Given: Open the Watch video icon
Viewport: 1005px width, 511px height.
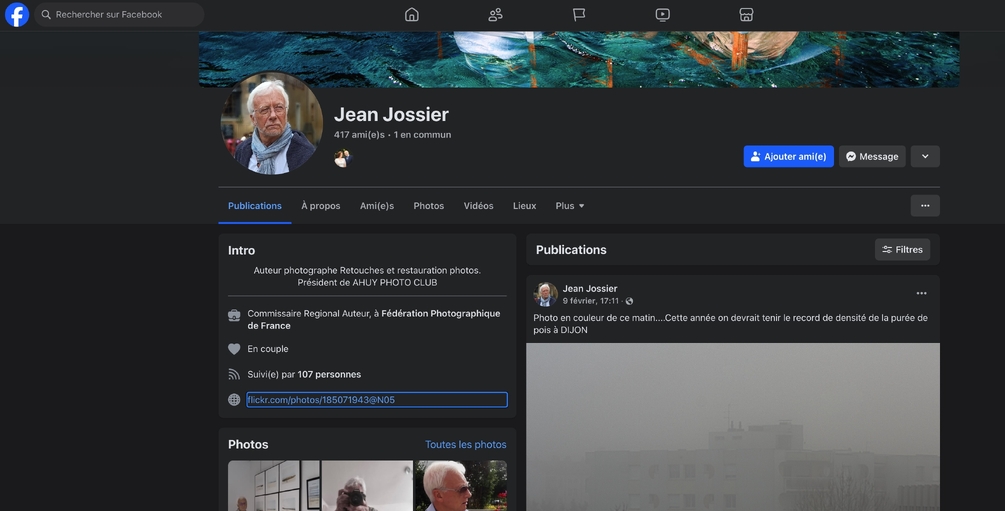Looking at the screenshot, I should click(x=662, y=15).
